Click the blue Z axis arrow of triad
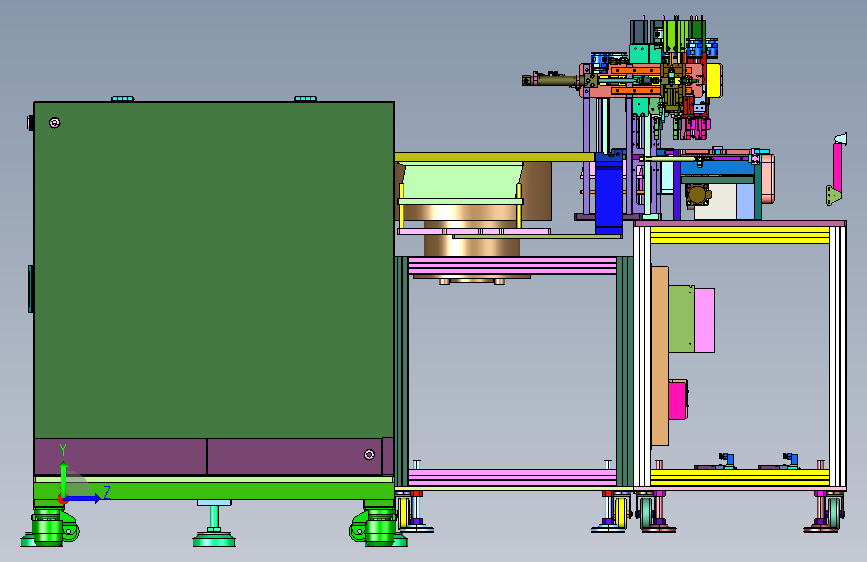Viewport: 867px width, 562px height. (x=82, y=498)
